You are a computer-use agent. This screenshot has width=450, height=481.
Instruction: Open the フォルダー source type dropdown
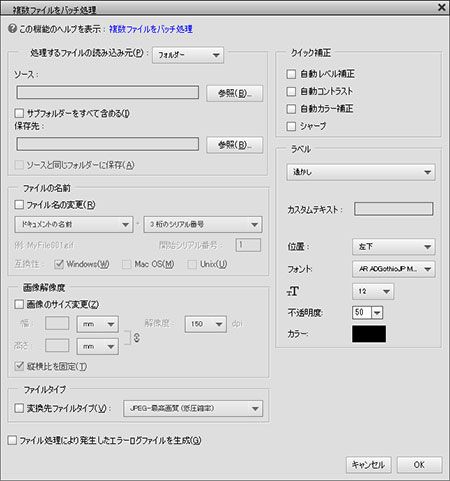click(188, 55)
